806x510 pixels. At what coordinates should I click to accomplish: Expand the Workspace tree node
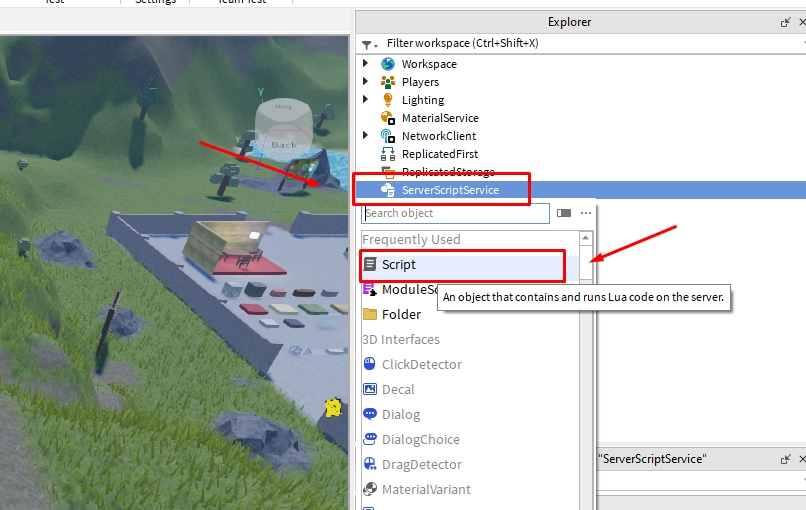click(x=365, y=63)
